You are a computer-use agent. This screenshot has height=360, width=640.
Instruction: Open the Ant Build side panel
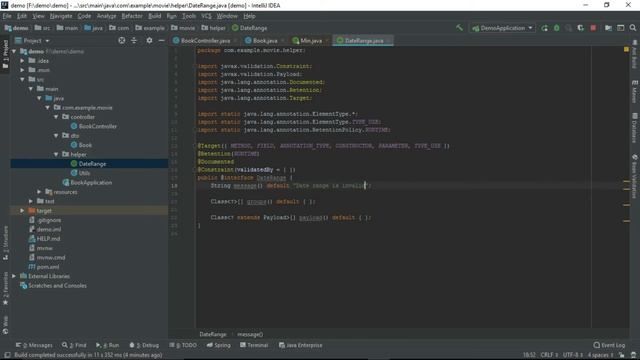(634, 54)
